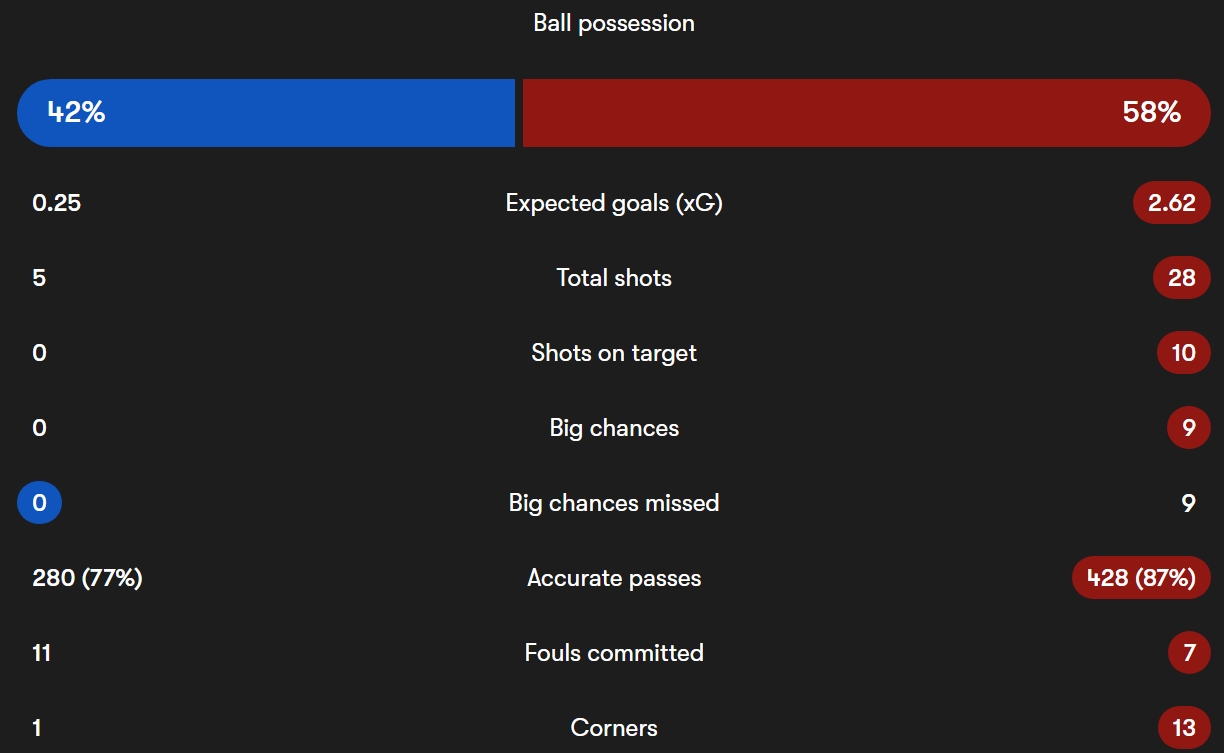The image size is (1224, 753).
Task: Click the red 7 fouls committed badge
Action: click(1189, 653)
